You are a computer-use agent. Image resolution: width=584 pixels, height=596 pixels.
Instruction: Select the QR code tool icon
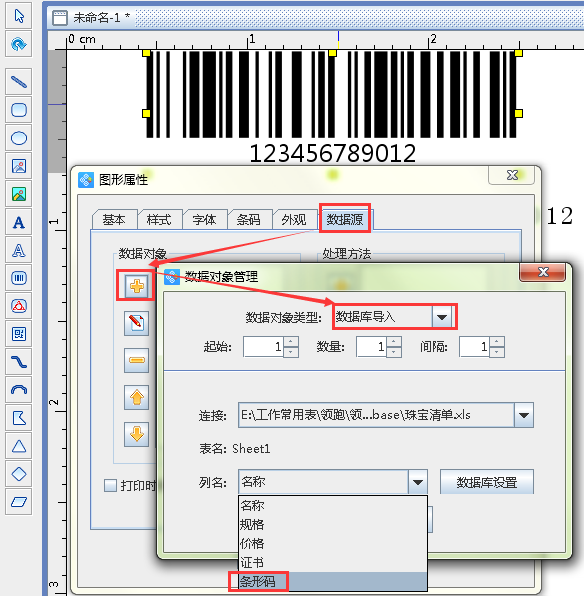pos(19,334)
